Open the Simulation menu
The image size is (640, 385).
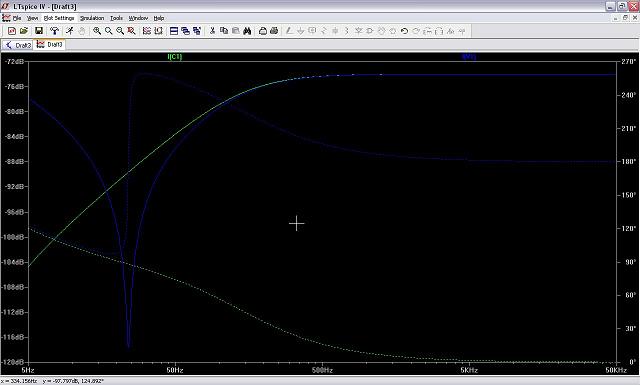[x=92, y=18]
